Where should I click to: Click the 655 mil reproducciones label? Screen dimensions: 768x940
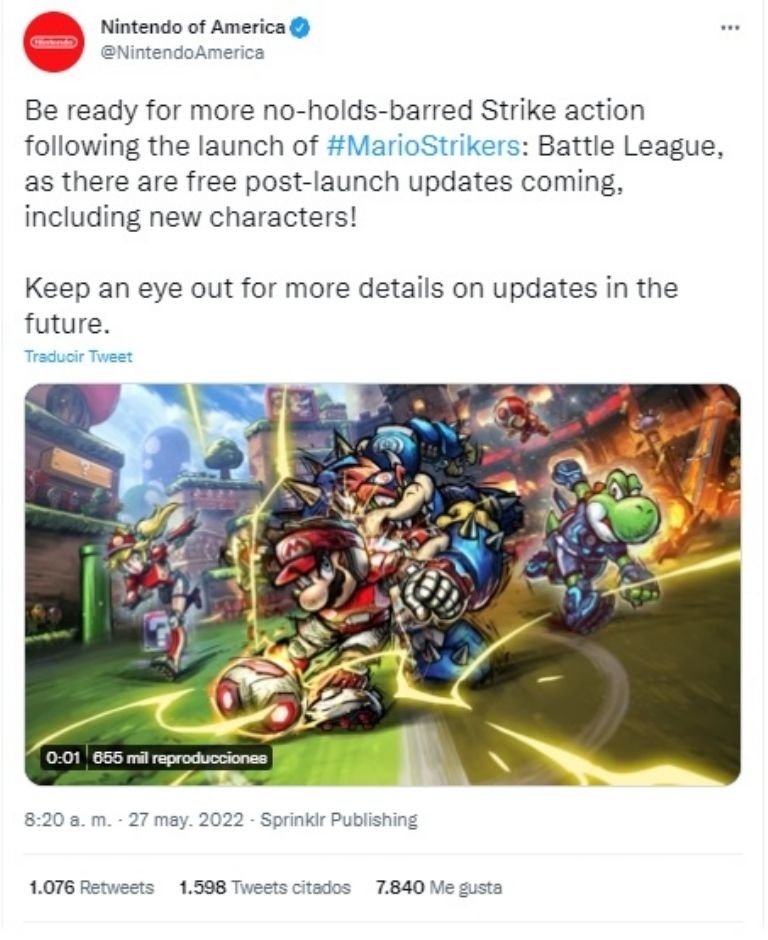(x=180, y=758)
